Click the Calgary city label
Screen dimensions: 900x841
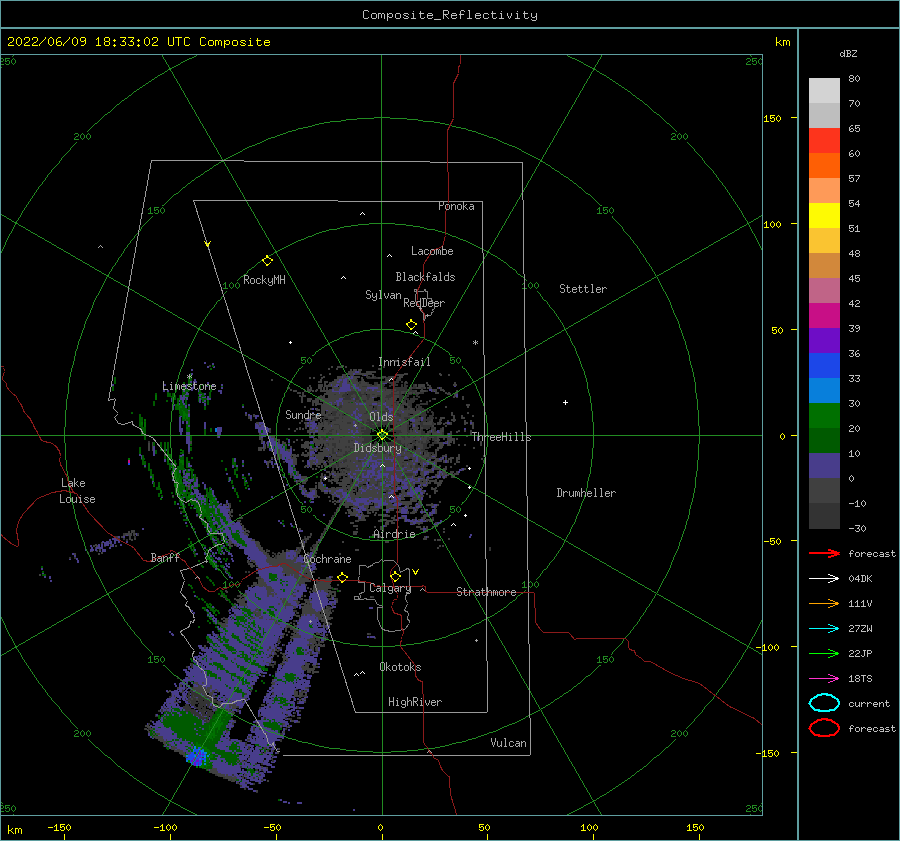click(x=390, y=588)
